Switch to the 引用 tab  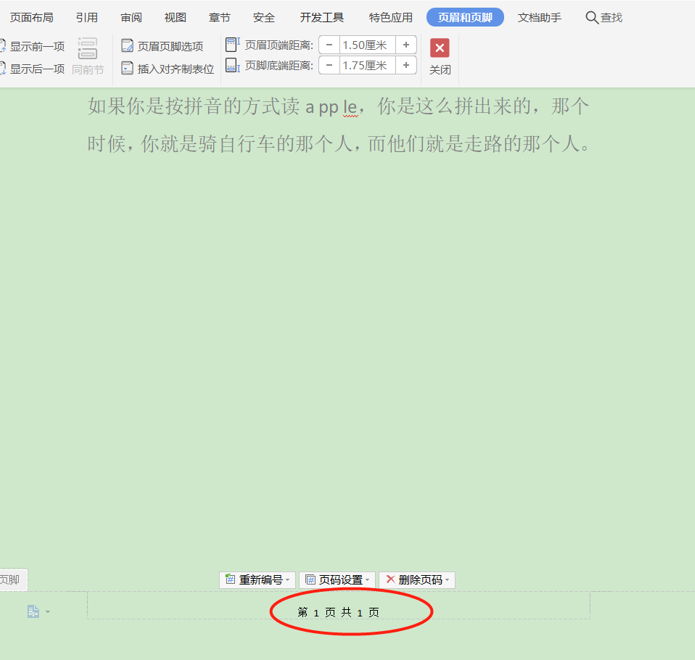pyautogui.click(x=86, y=18)
